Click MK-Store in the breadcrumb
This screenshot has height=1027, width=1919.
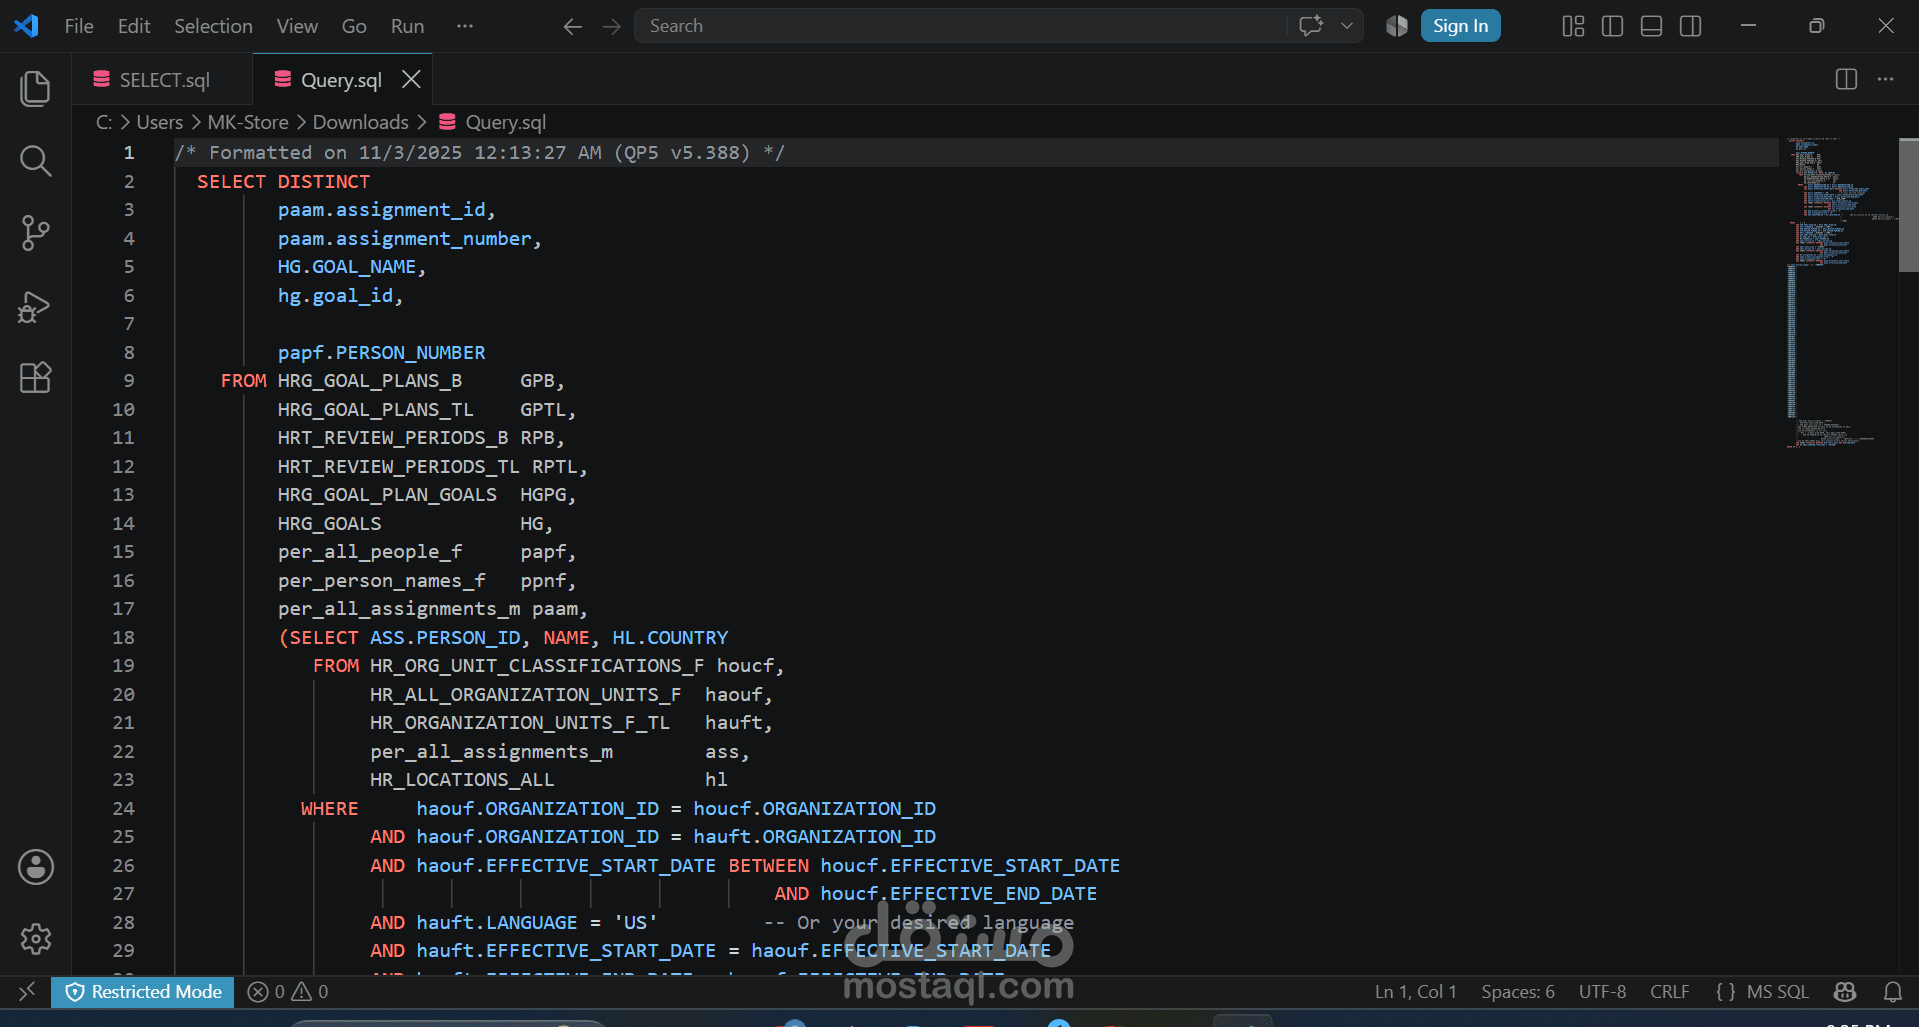[x=248, y=122]
